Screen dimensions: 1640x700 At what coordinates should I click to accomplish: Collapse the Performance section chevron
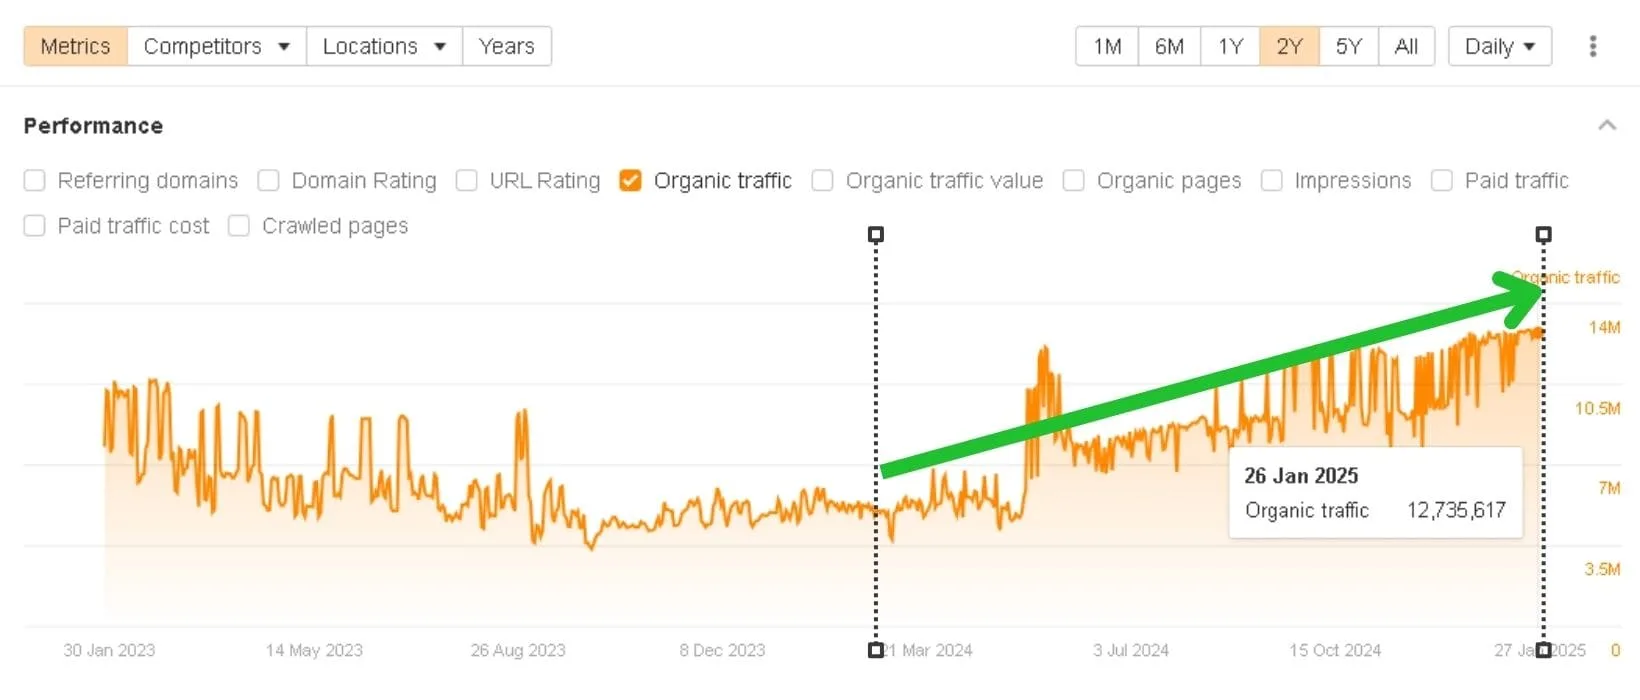[x=1606, y=125]
